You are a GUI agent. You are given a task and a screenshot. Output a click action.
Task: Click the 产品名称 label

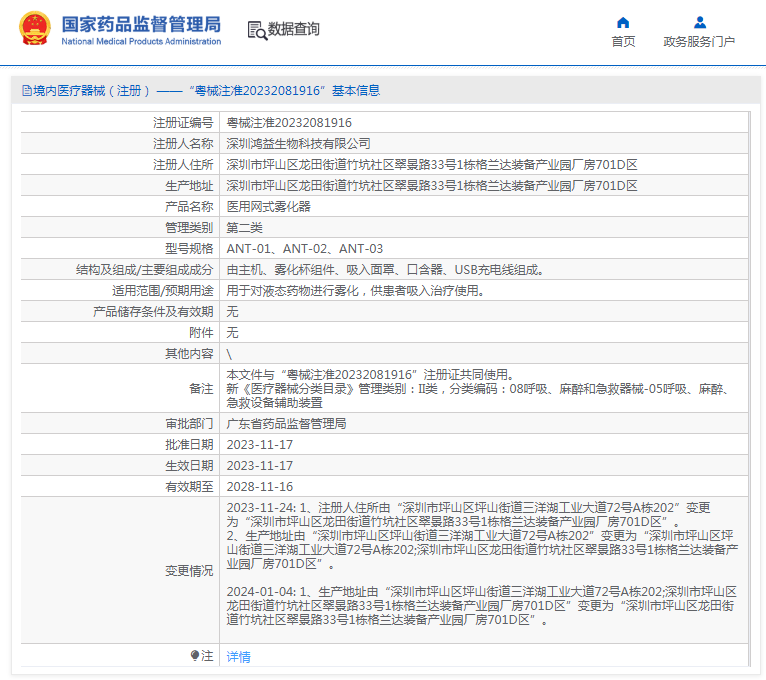[x=190, y=207]
